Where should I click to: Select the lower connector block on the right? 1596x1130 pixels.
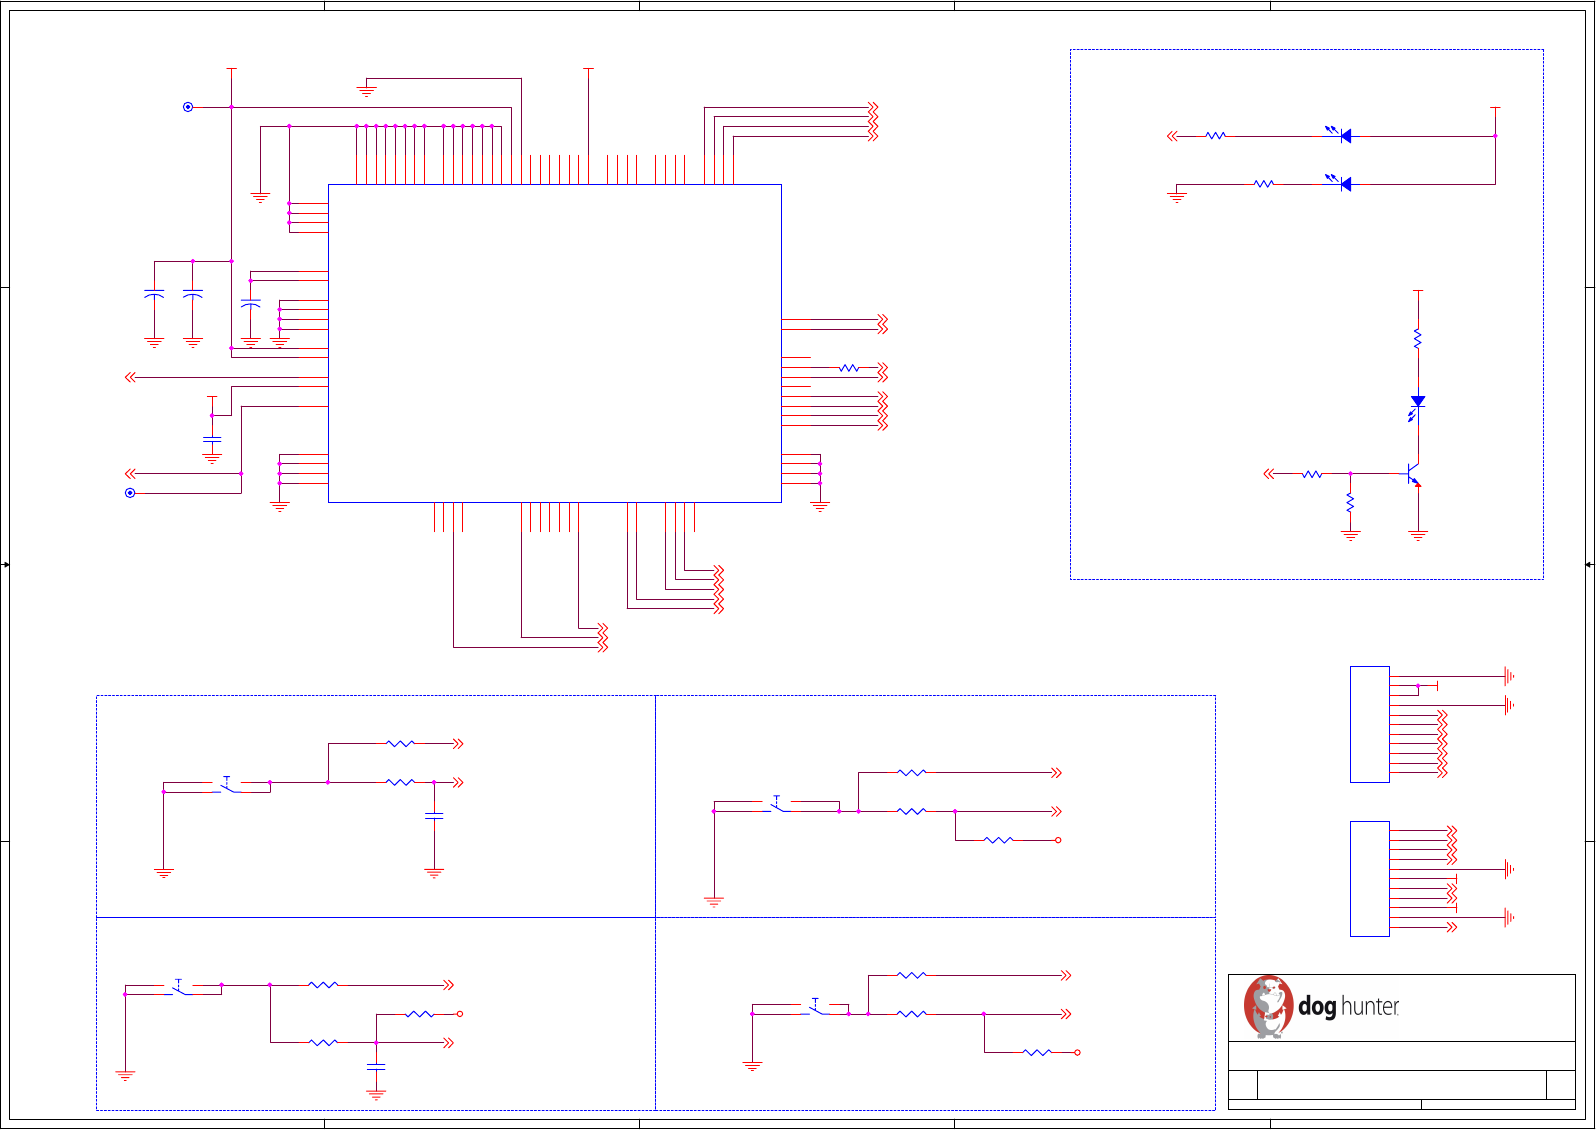click(x=1370, y=879)
